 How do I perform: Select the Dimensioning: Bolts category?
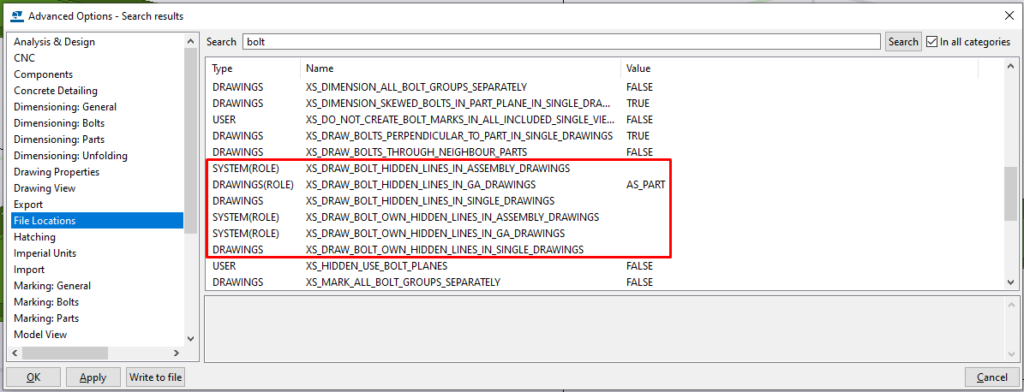pyautogui.click(x=59, y=123)
